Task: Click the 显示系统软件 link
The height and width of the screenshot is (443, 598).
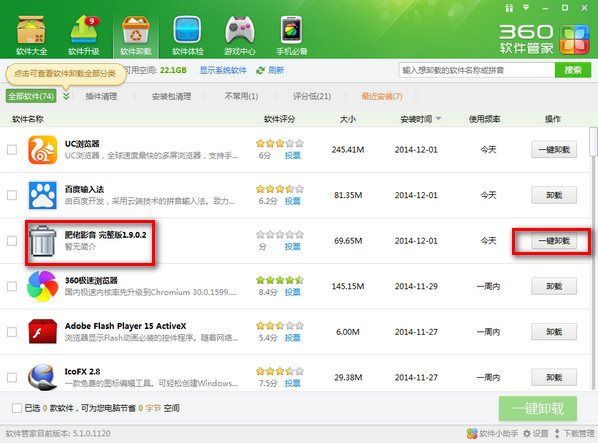Action: pos(223,71)
